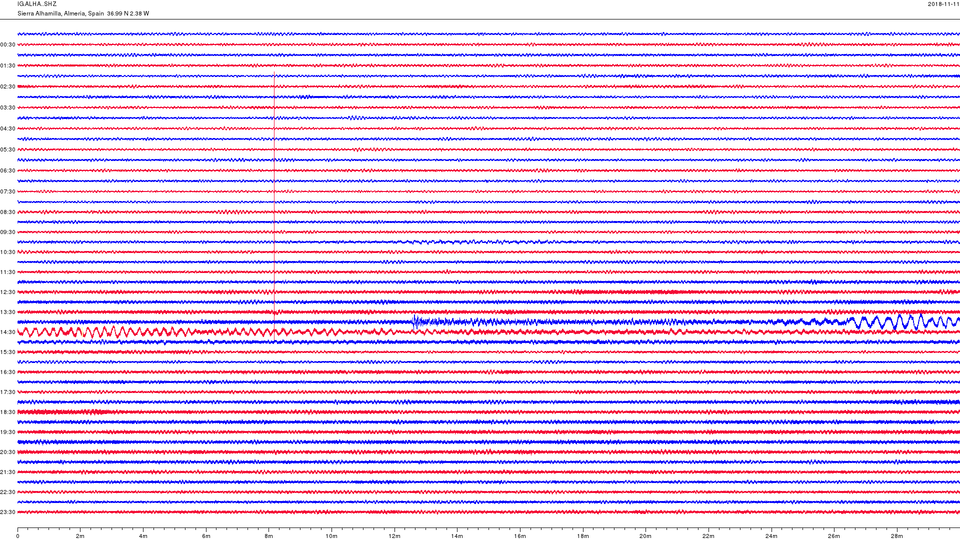Click the 10m axis tick label
The height and width of the screenshot is (540, 960).
[x=331, y=536]
